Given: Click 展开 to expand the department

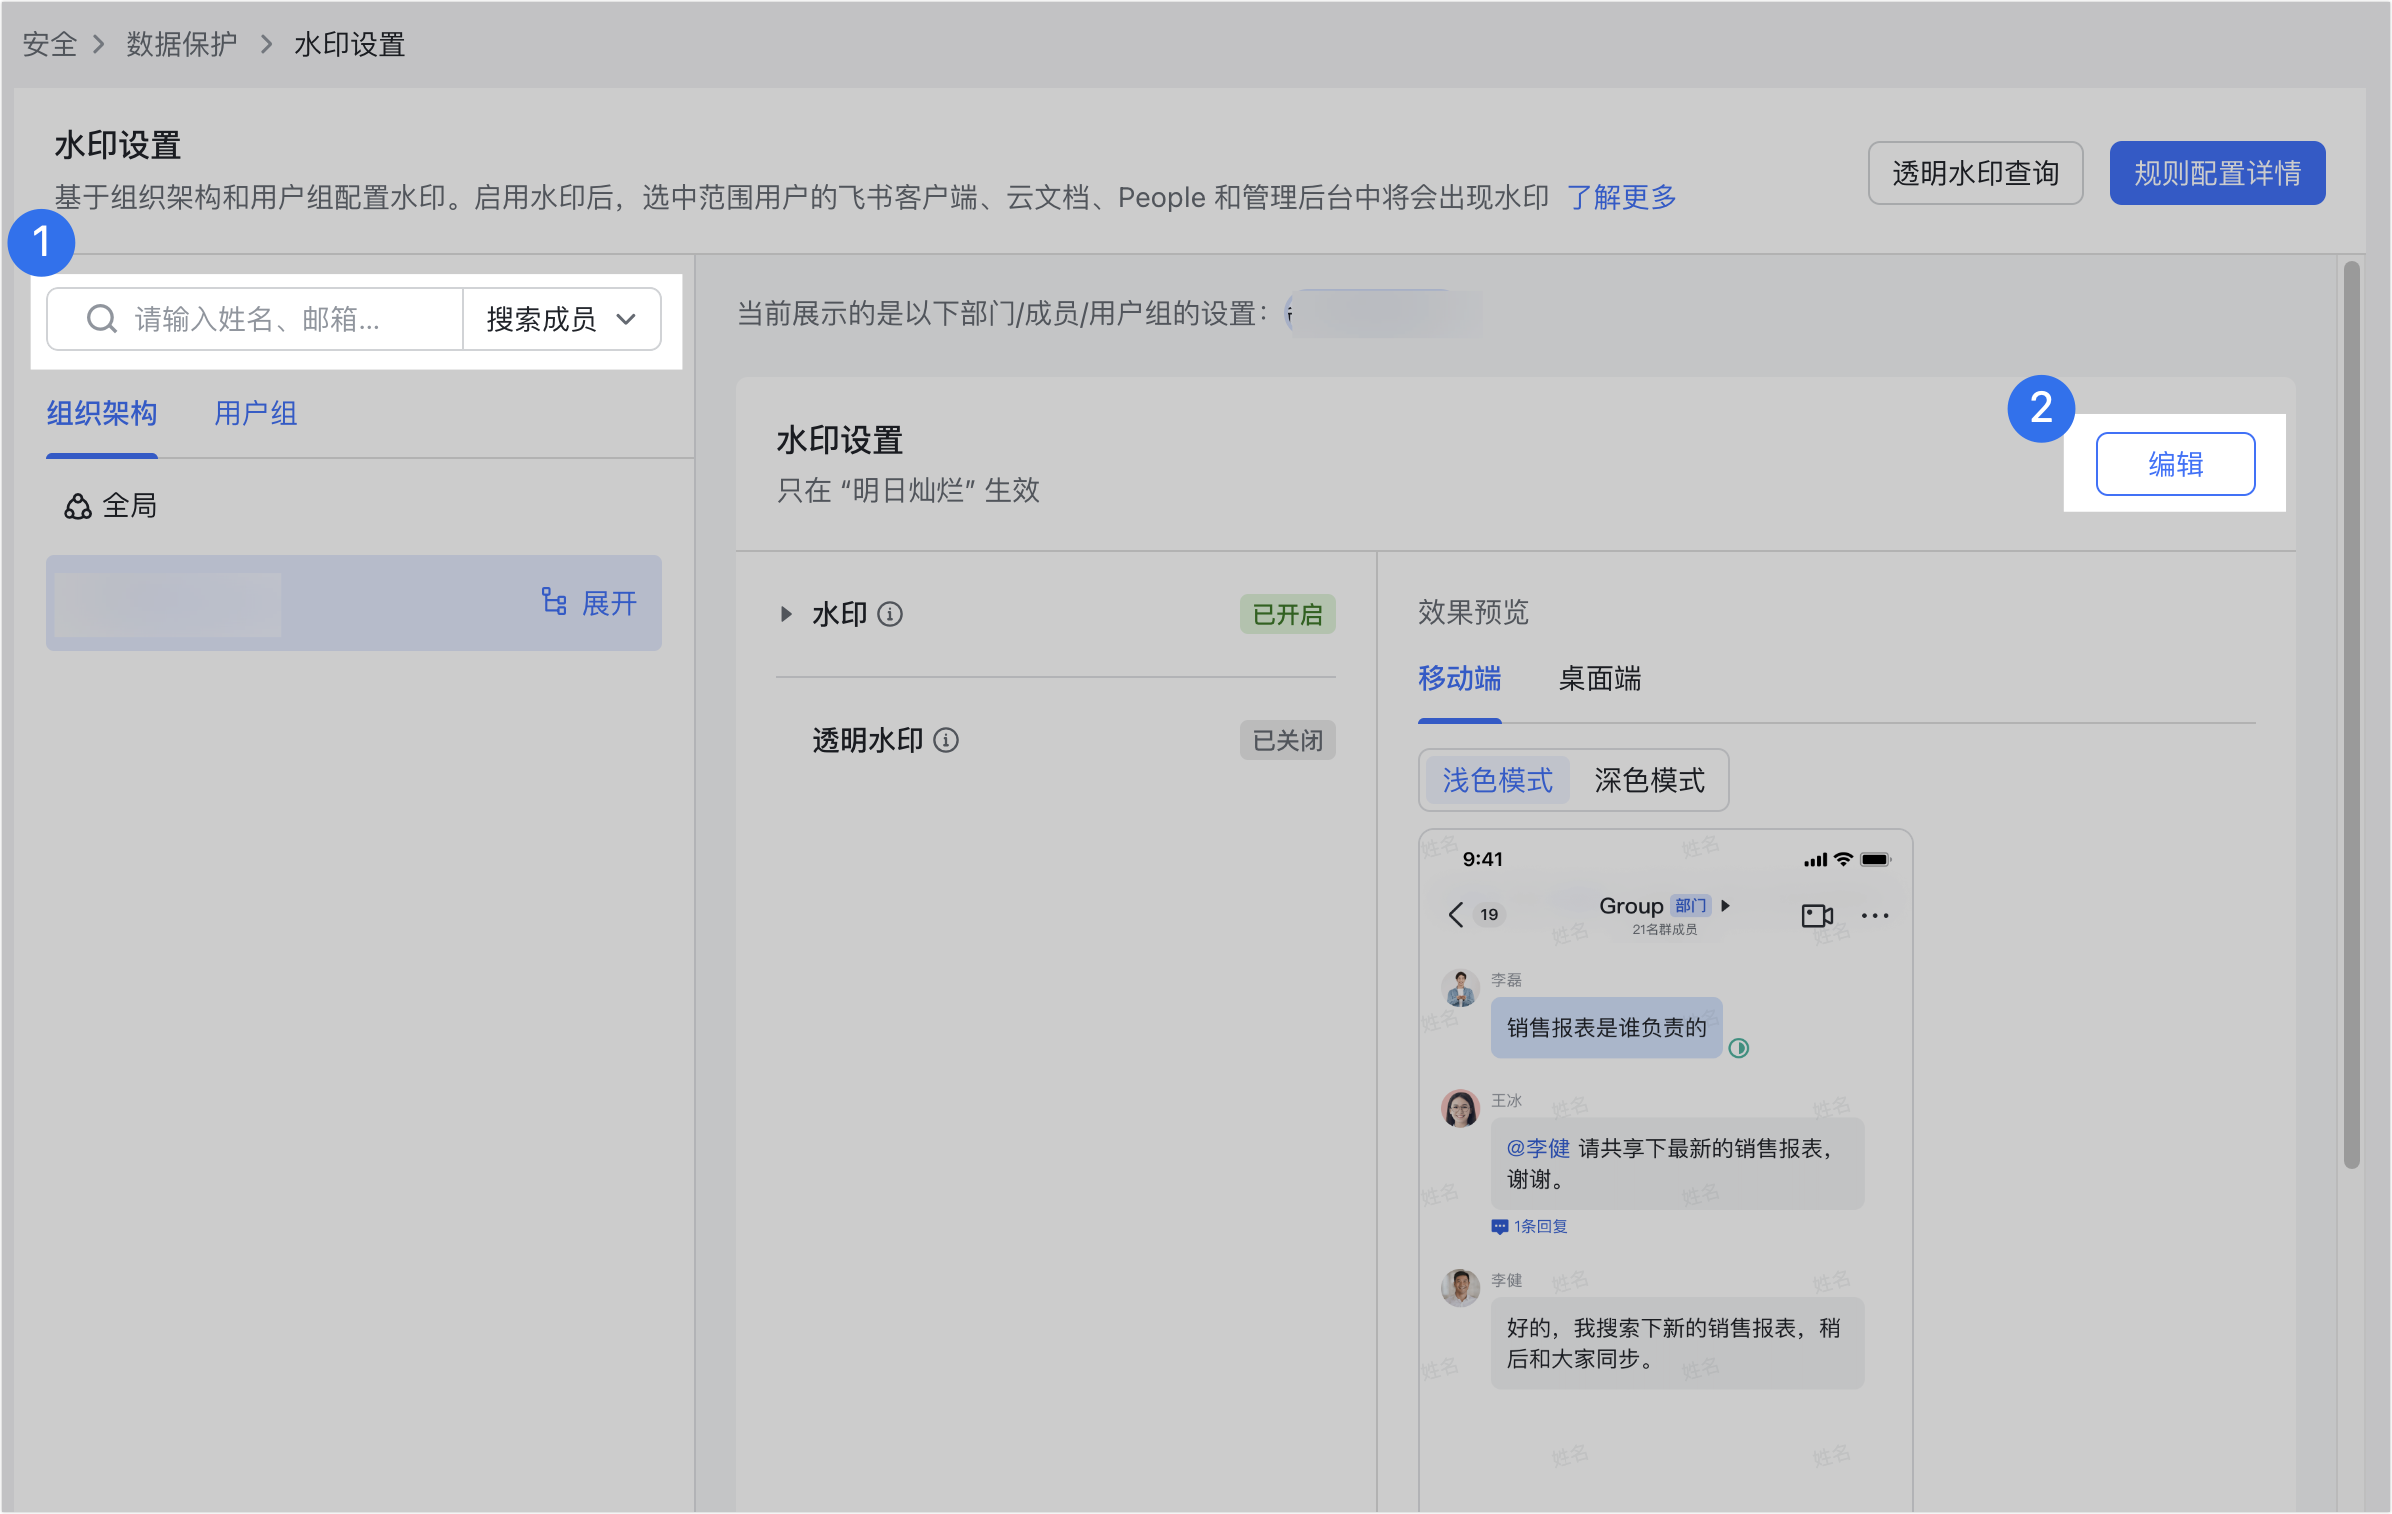Looking at the screenshot, I should 609,603.
